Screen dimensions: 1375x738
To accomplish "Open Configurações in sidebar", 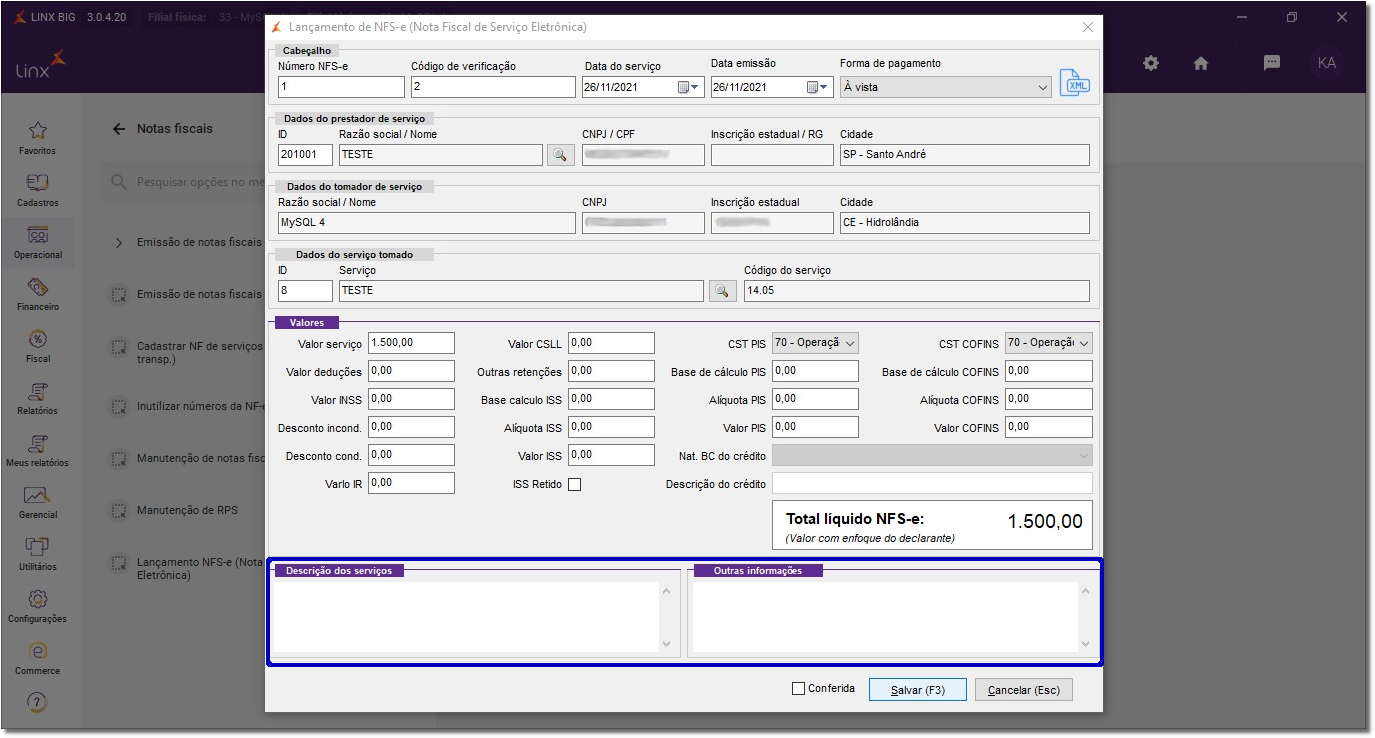I will (x=38, y=606).
